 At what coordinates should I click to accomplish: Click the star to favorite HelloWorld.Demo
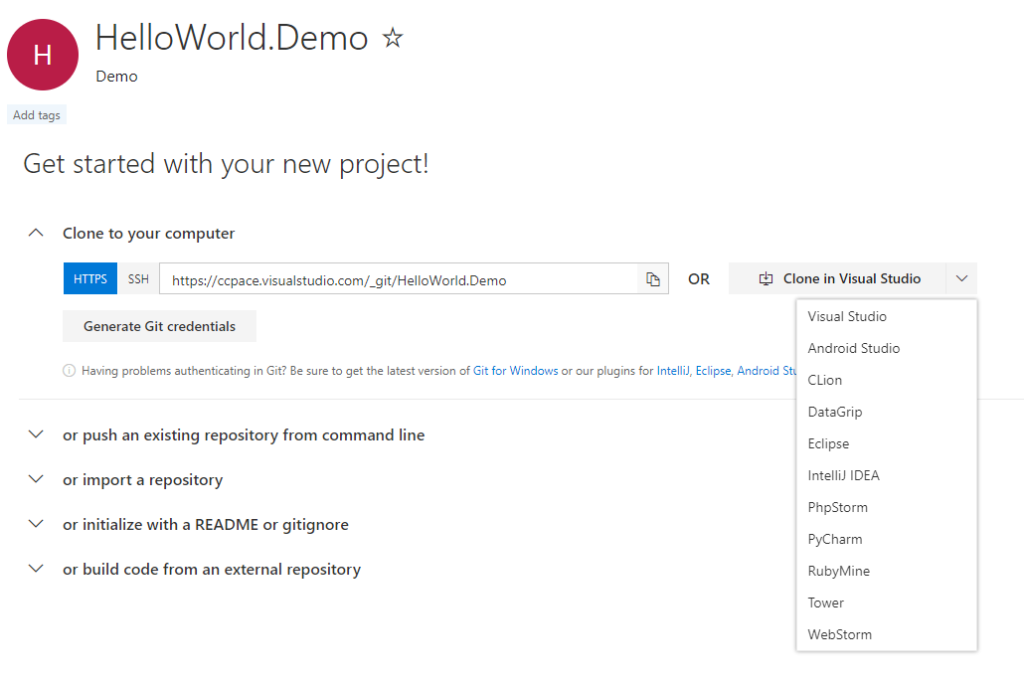[x=392, y=37]
